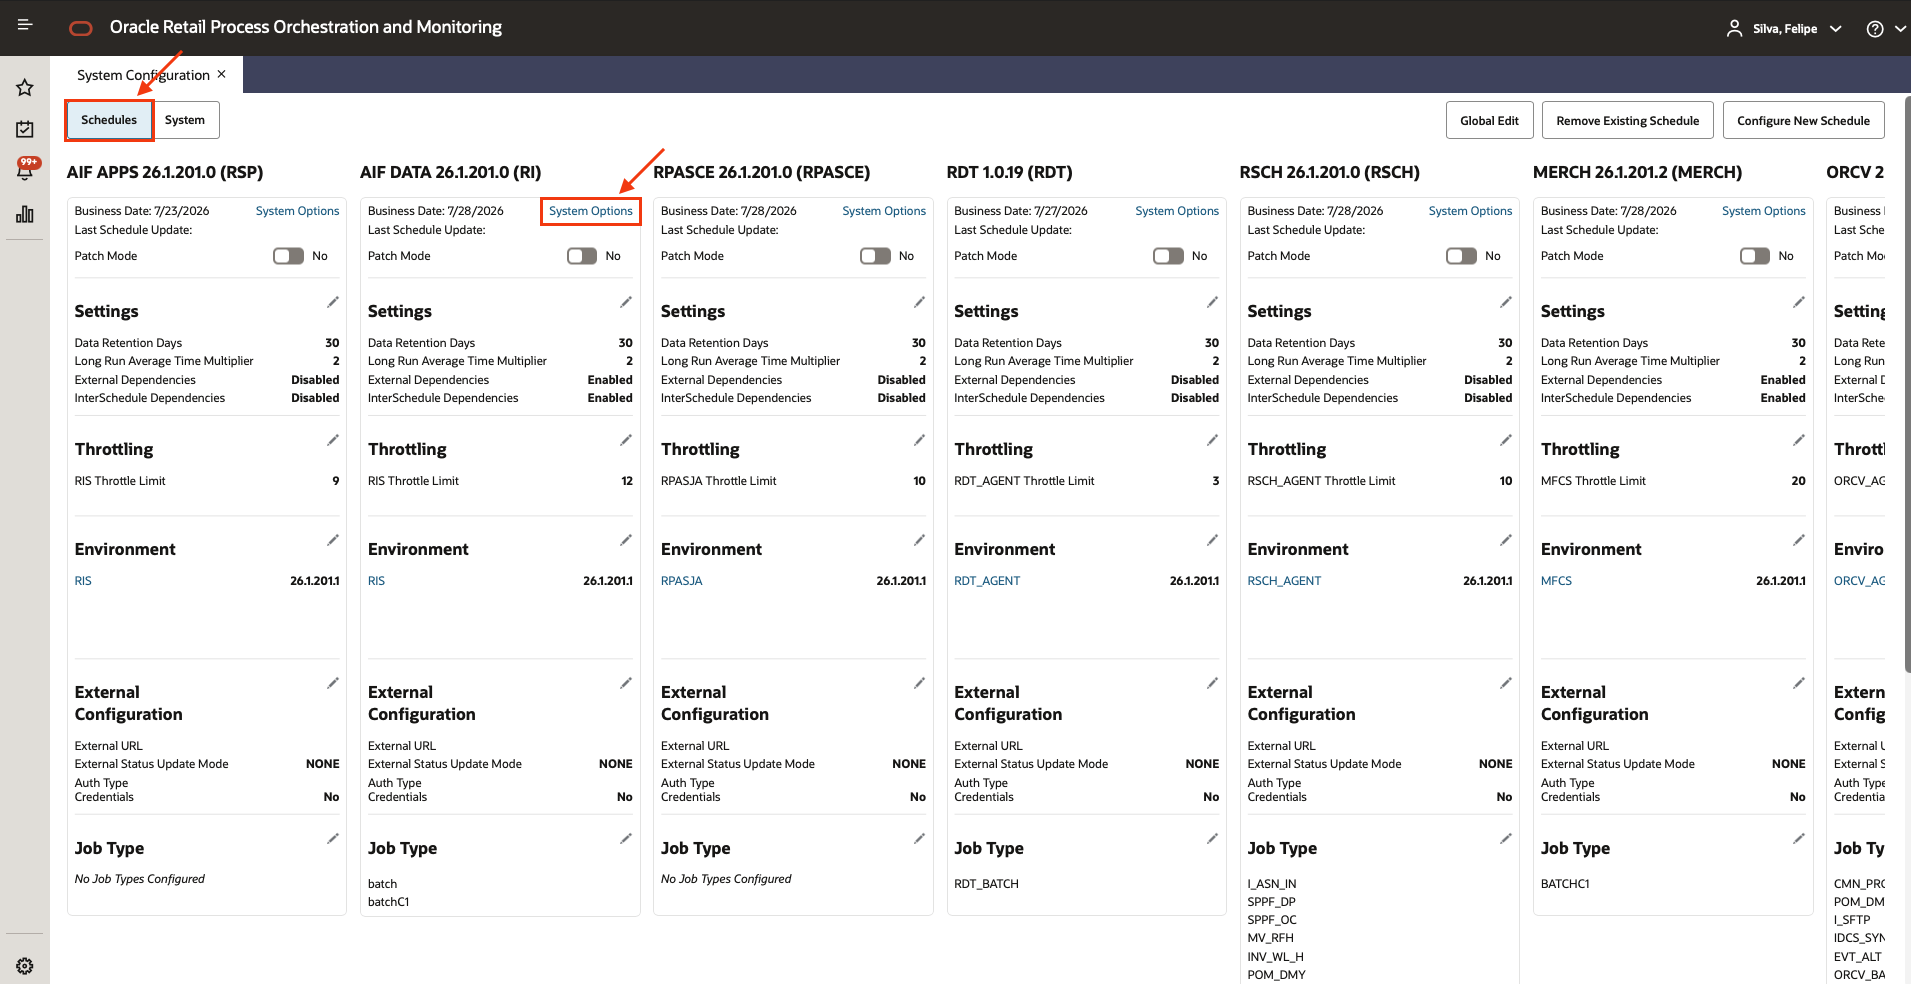Edit Throttling for RSCH schedule
Image resolution: width=1911 pixels, height=984 pixels.
click(1506, 440)
